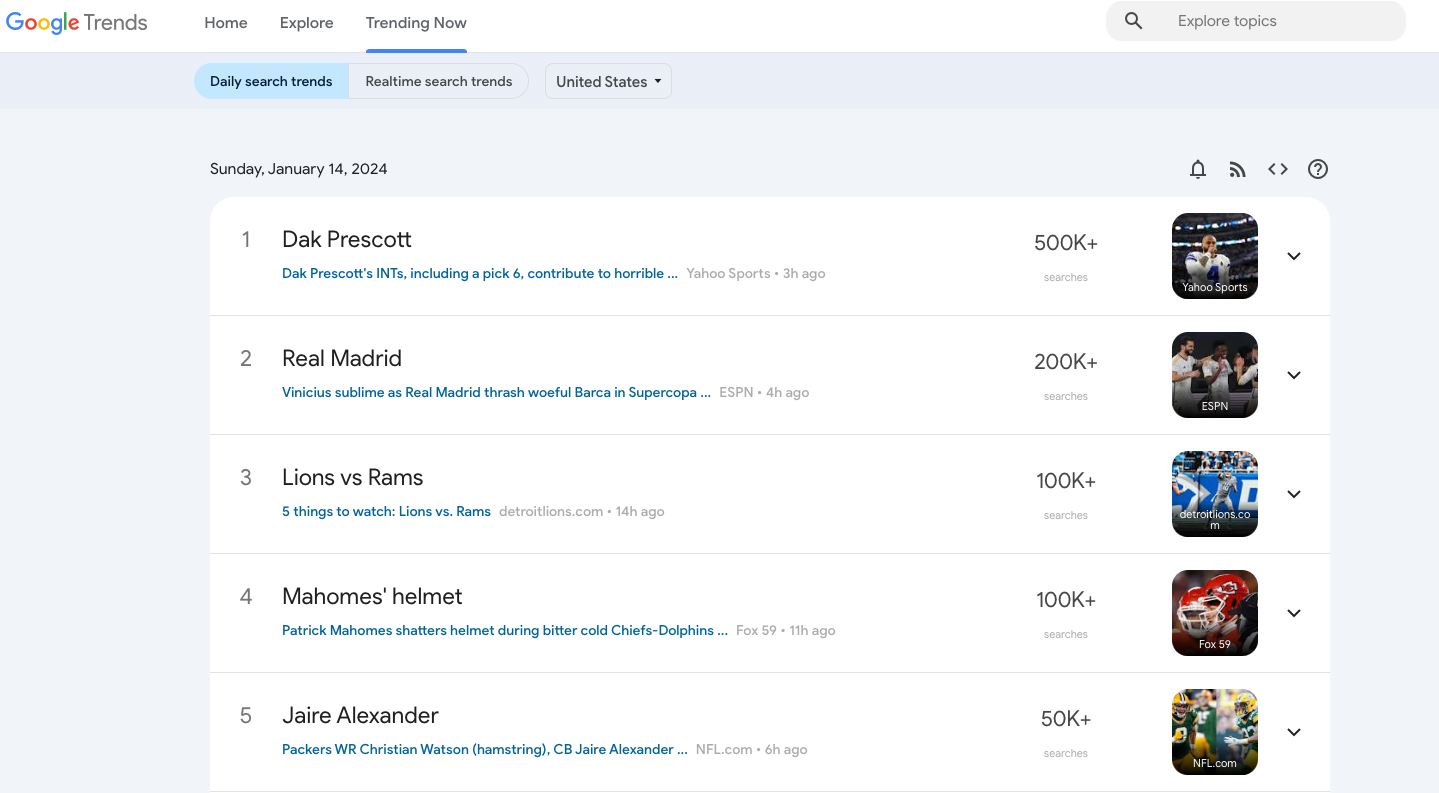Open '5 things to watch: Lions vs. Rams' link
1439x793 pixels.
(x=386, y=511)
